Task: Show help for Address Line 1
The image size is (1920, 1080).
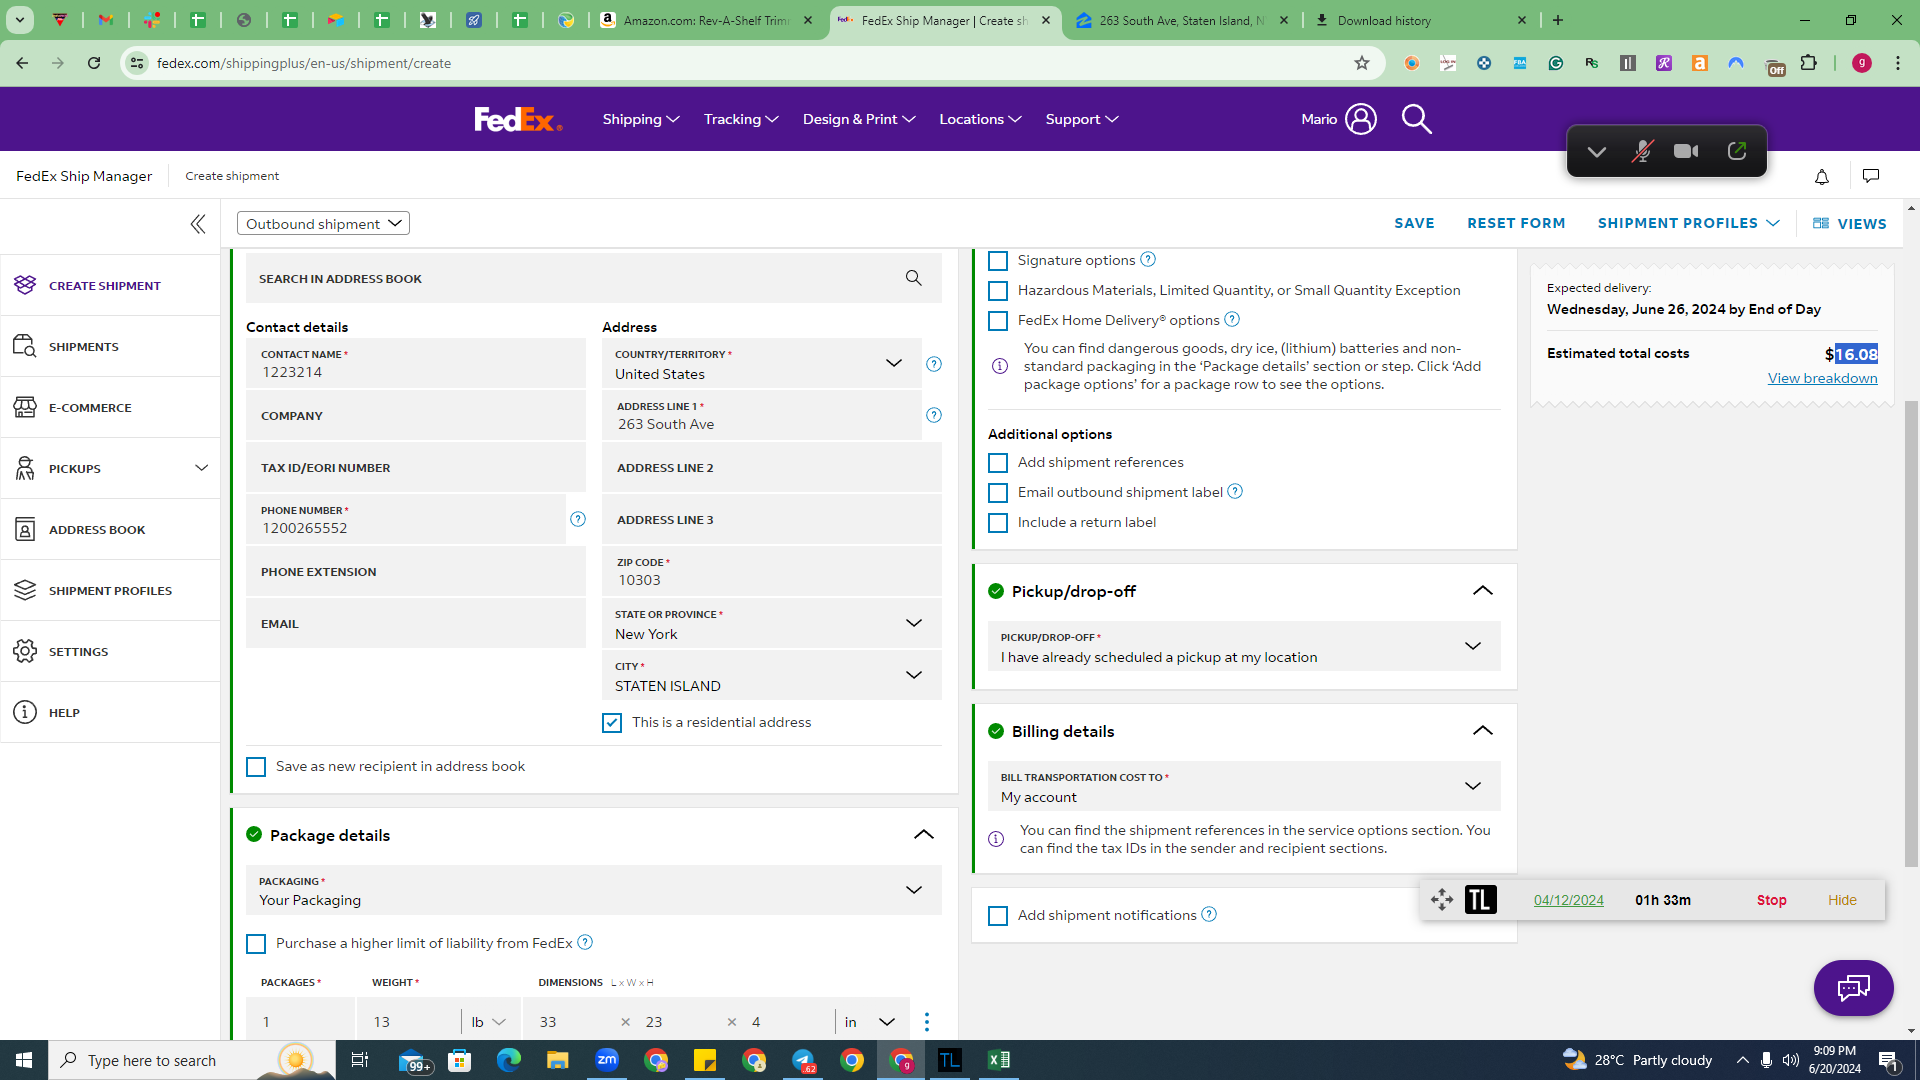Action: click(x=934, y=415)
